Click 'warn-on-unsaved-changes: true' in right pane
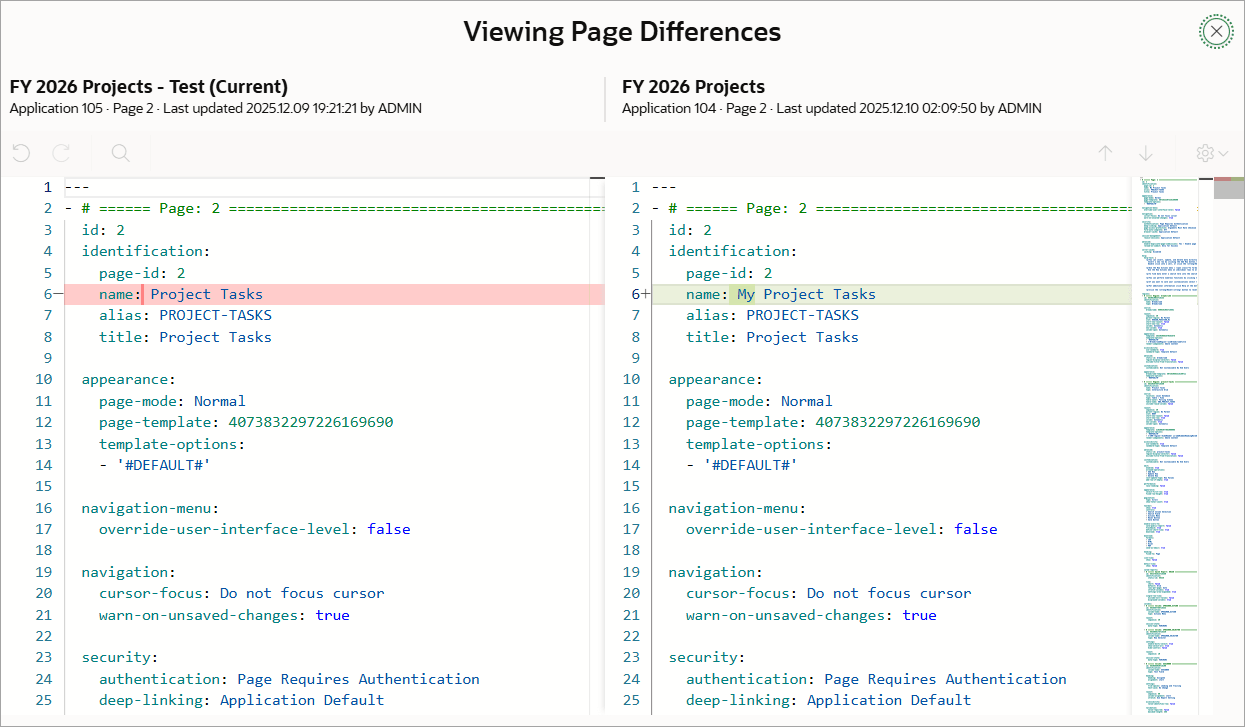The width and height of the screenshot is (1245, 727). (x=811, y=615)
